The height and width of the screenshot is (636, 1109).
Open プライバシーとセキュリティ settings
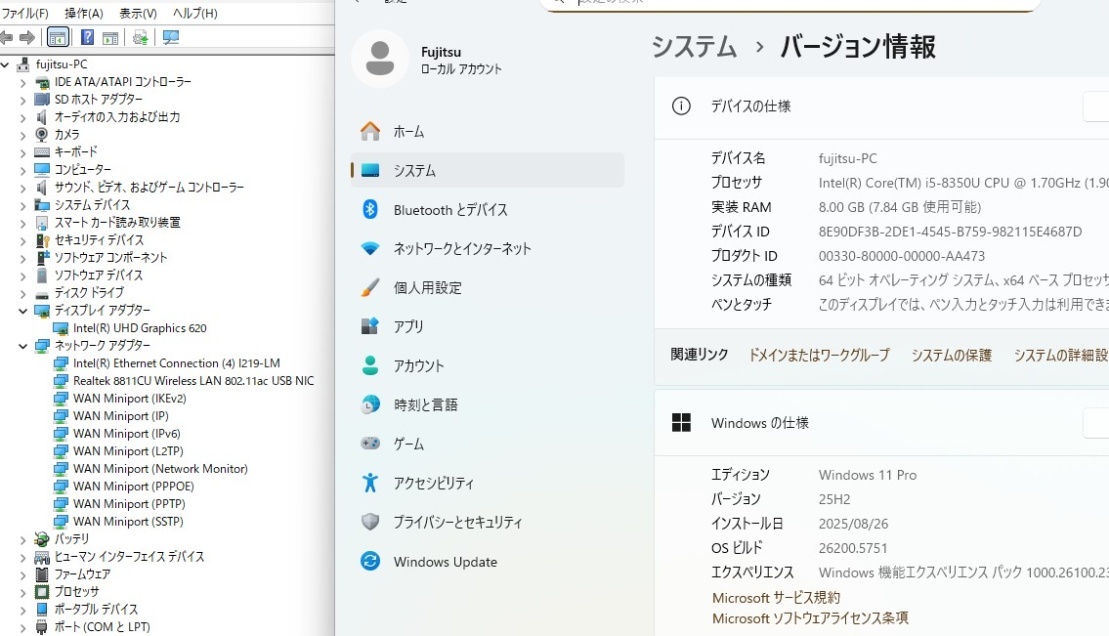(457, 522)
